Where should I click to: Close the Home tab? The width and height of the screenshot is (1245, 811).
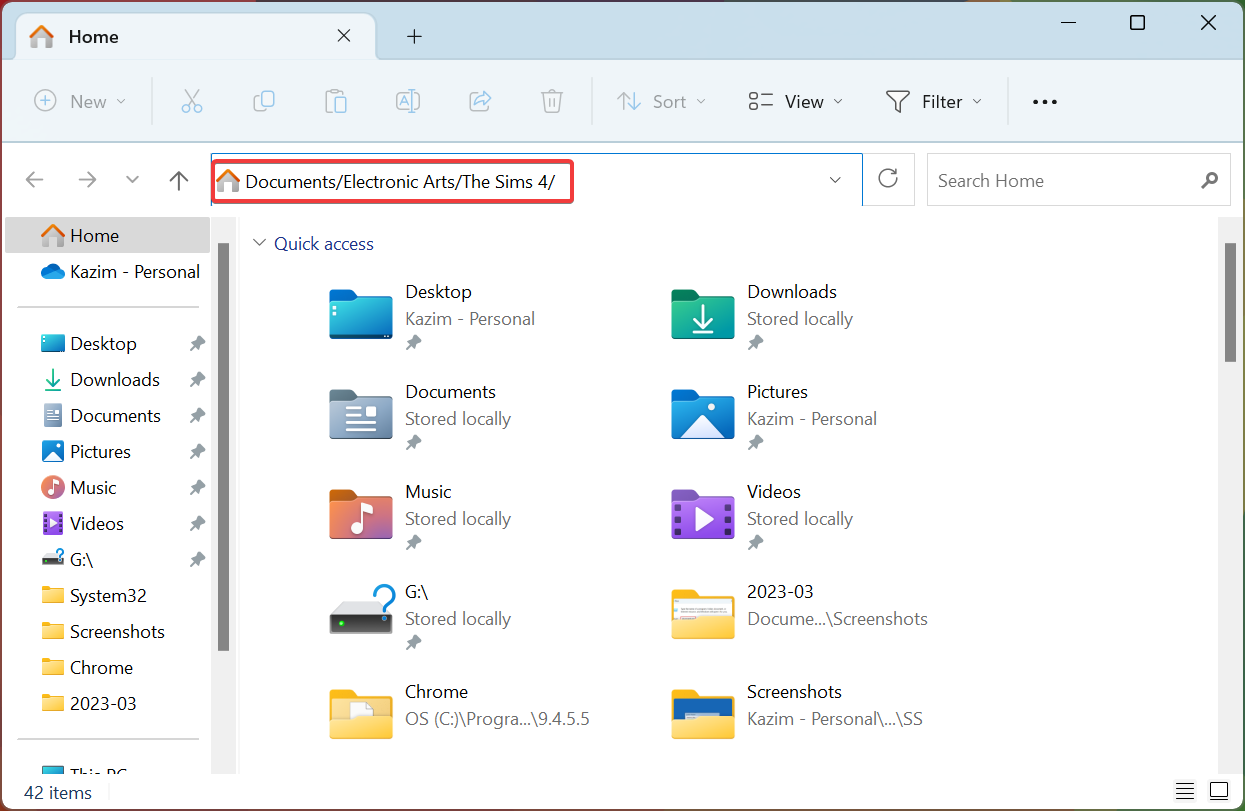click(x=343, y=36)
